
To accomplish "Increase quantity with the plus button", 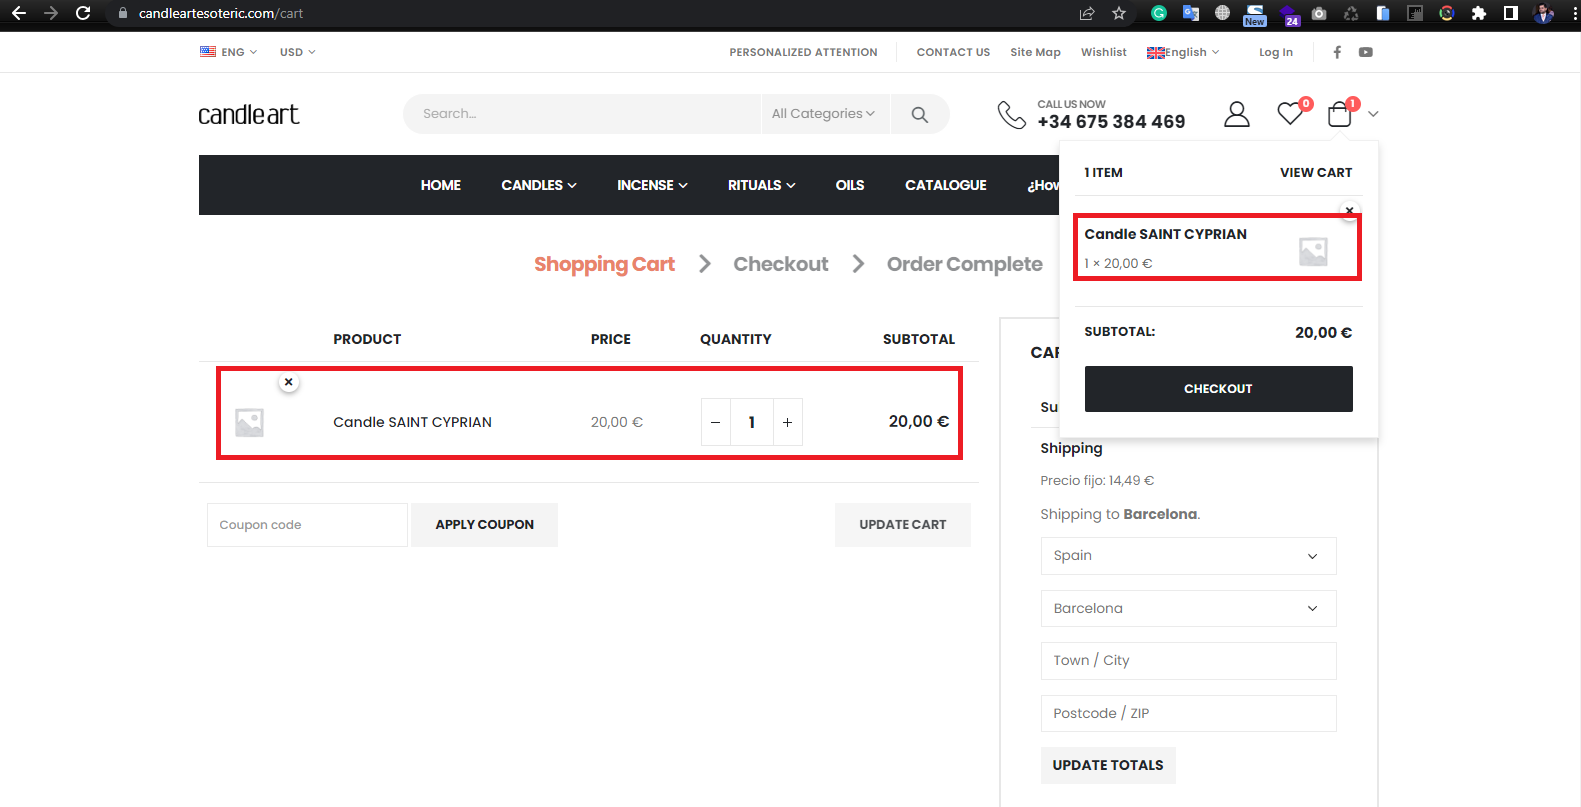I will pyautogui.click(x=787, y=422).
